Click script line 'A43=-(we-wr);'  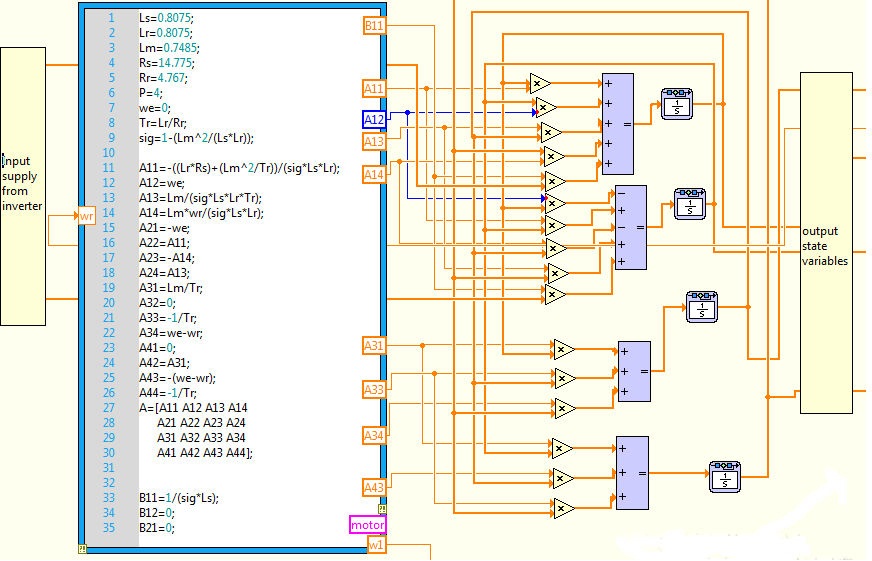tap(177, 378)
